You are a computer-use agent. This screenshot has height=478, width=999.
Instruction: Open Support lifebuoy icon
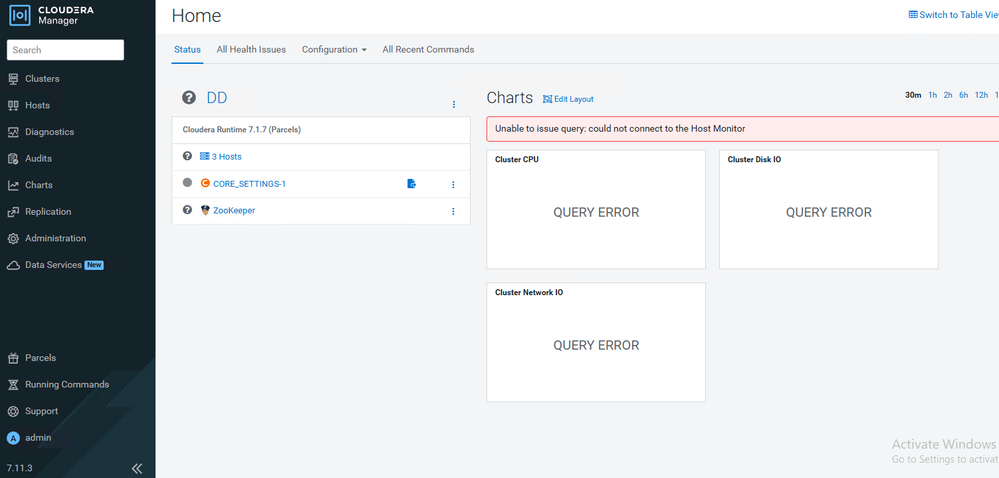(13, 412)
